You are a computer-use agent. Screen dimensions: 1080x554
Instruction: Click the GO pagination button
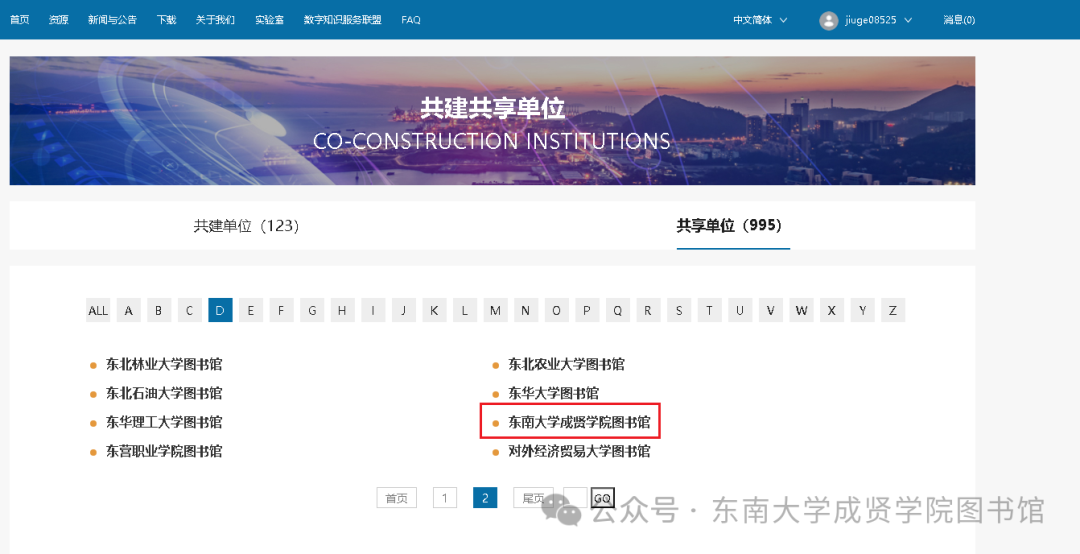tap(603, 497)
